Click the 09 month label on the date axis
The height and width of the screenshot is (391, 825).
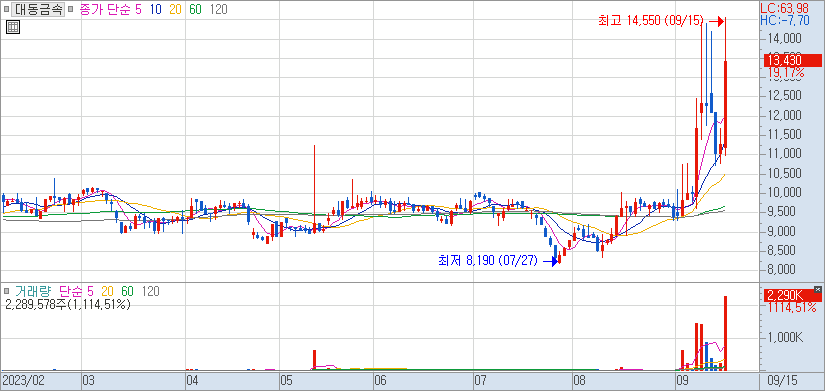682,380
